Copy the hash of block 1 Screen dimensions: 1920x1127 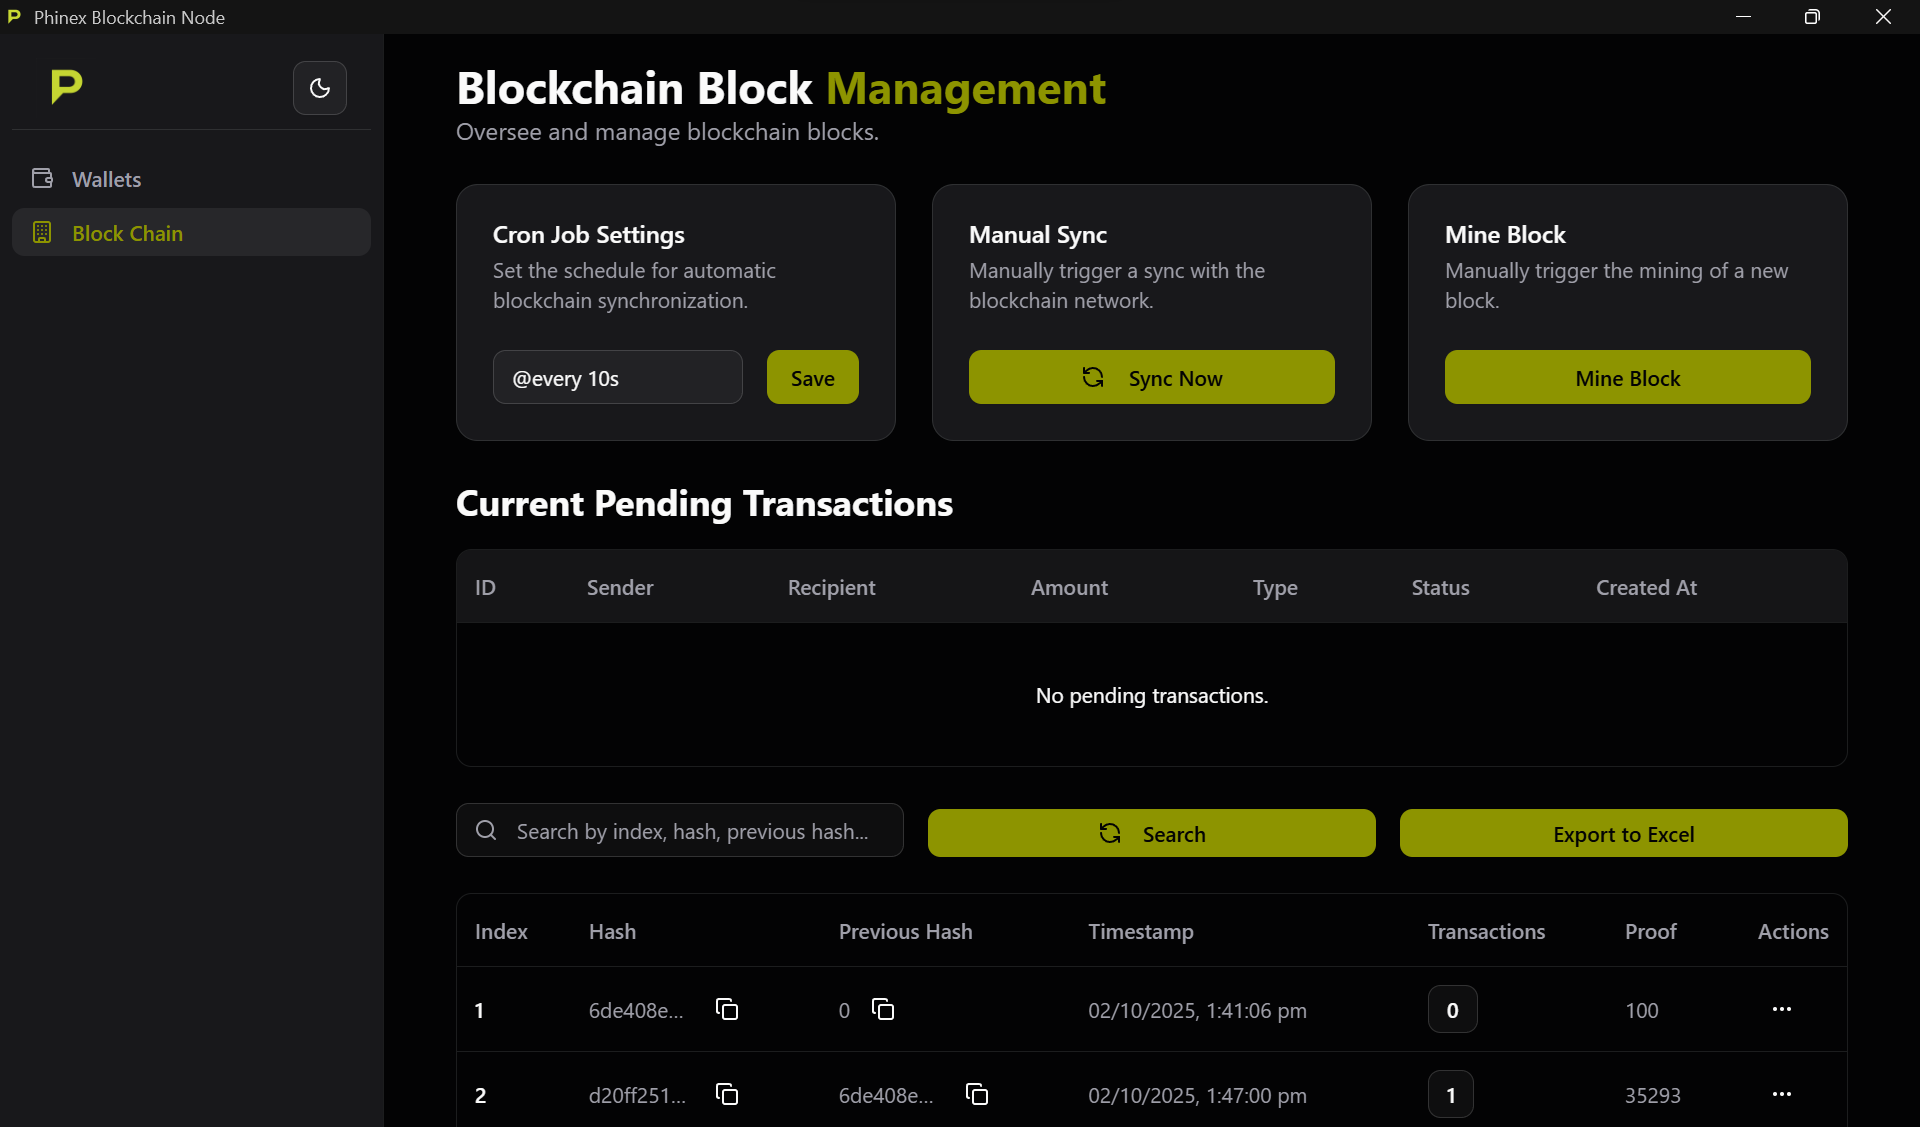(727, 1009)
